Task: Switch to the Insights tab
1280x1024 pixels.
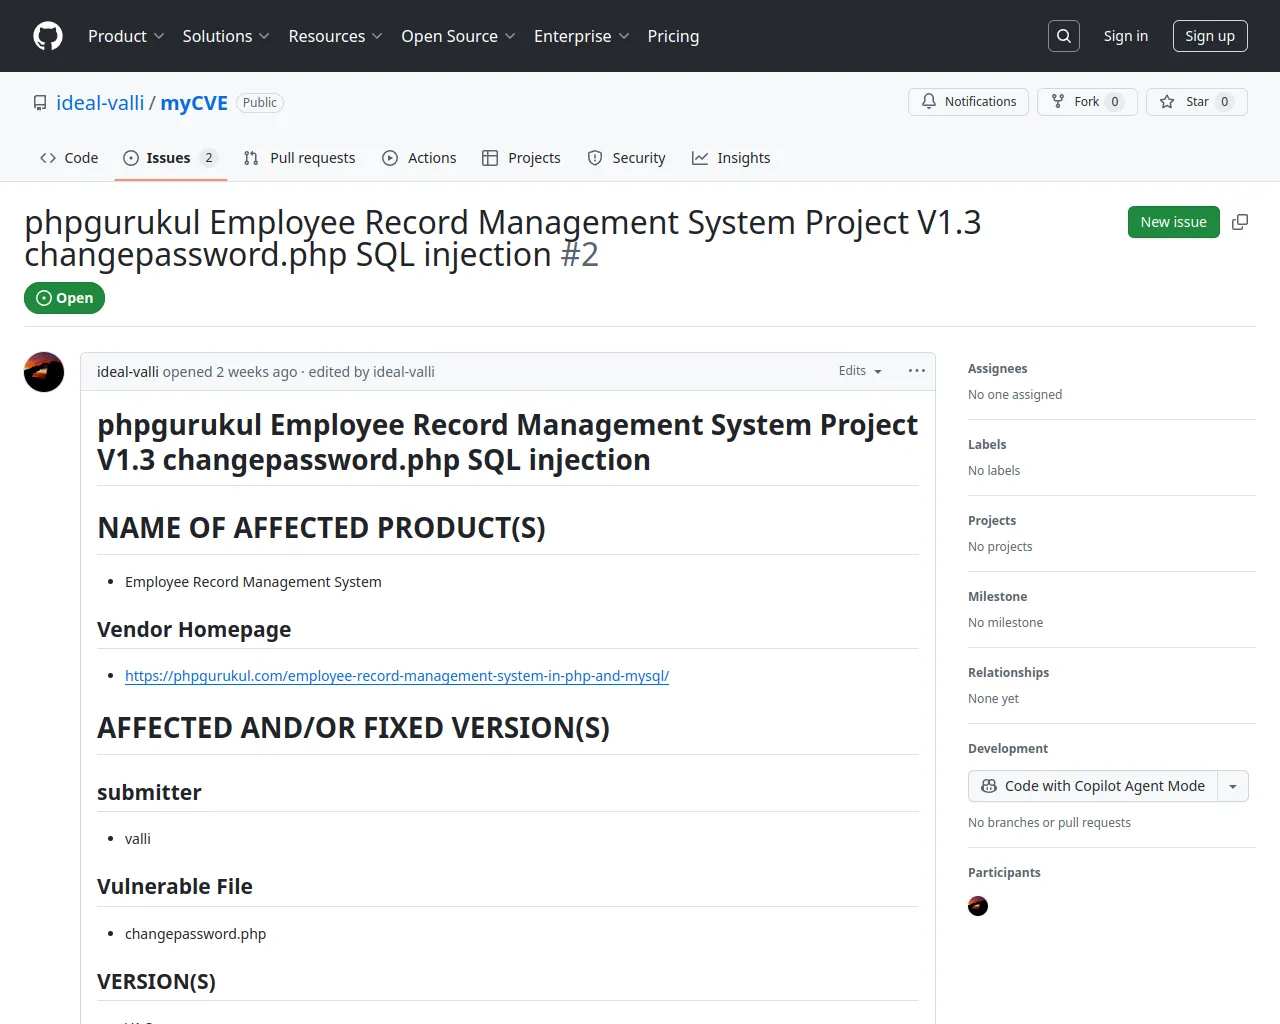Action: coord(731,158)
